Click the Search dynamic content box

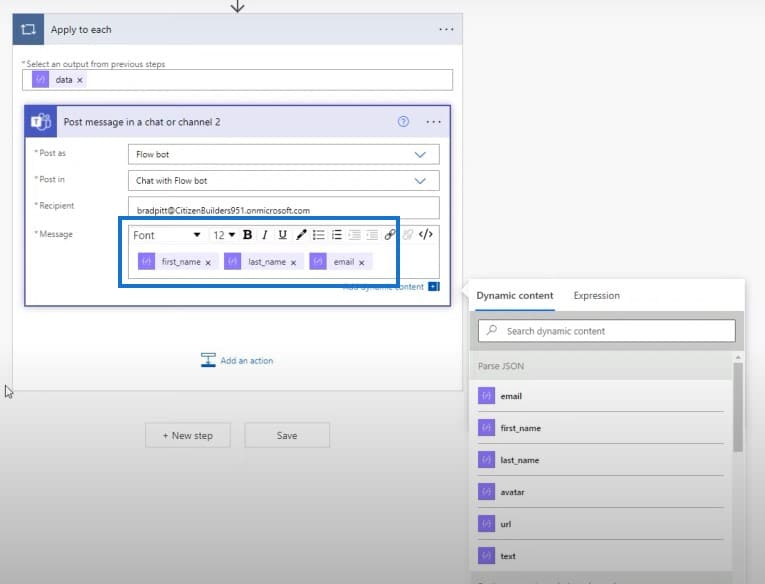coord(606,331)
